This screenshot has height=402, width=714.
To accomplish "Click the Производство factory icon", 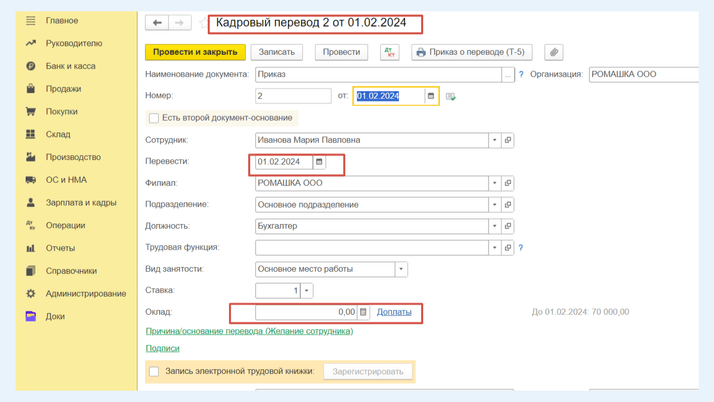I will (31, 157).
